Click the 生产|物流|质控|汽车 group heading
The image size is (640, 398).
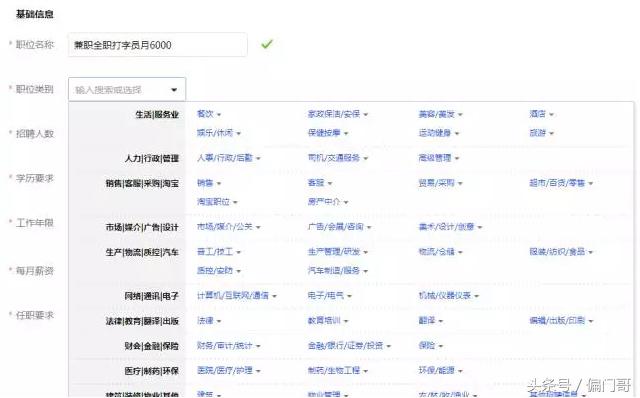click(x=142, y=252)
